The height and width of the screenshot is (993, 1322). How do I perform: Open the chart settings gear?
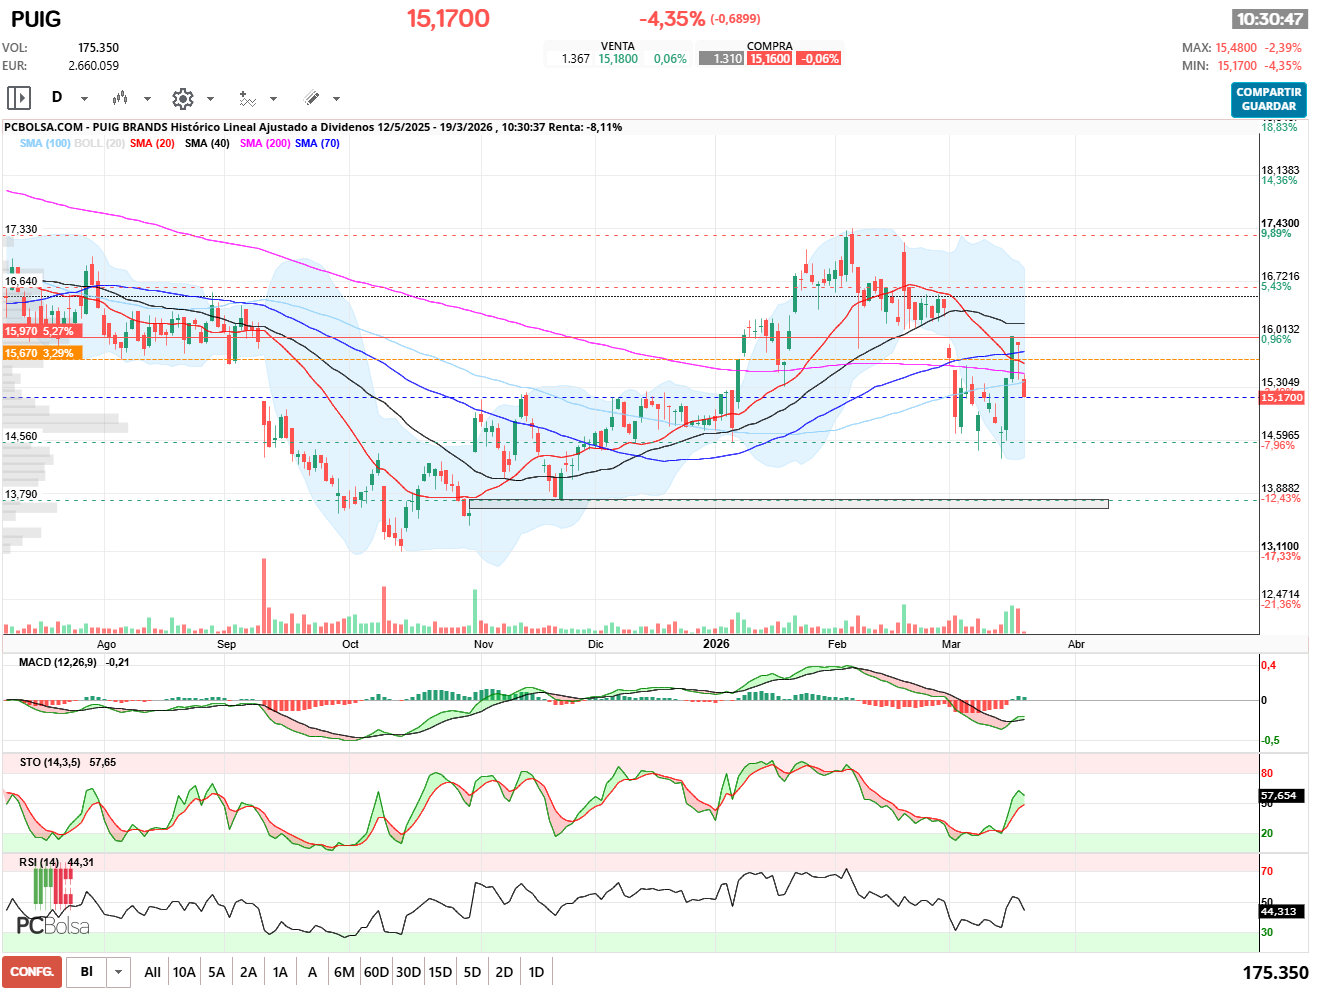182,98
